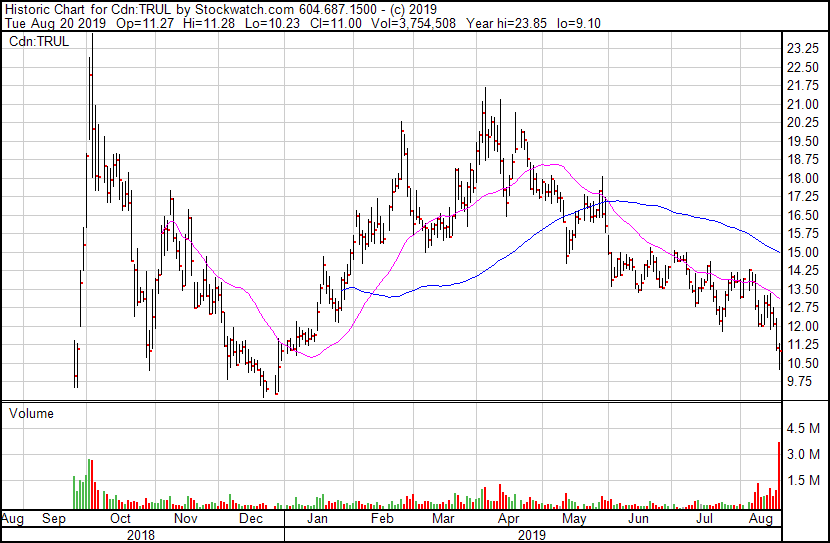
Task: Select the 18.00 price axis label
Action: click(803, 178)
